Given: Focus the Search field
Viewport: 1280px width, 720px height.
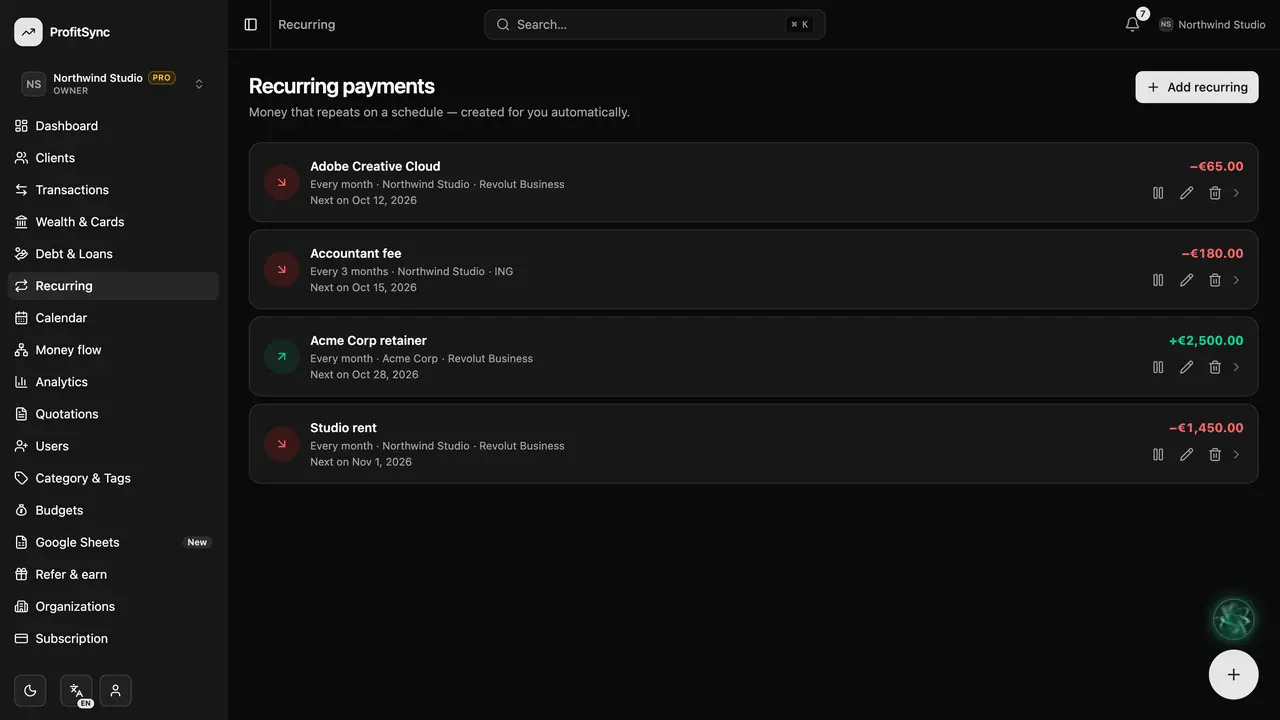Looking at the screenshot, I should 655,24.
